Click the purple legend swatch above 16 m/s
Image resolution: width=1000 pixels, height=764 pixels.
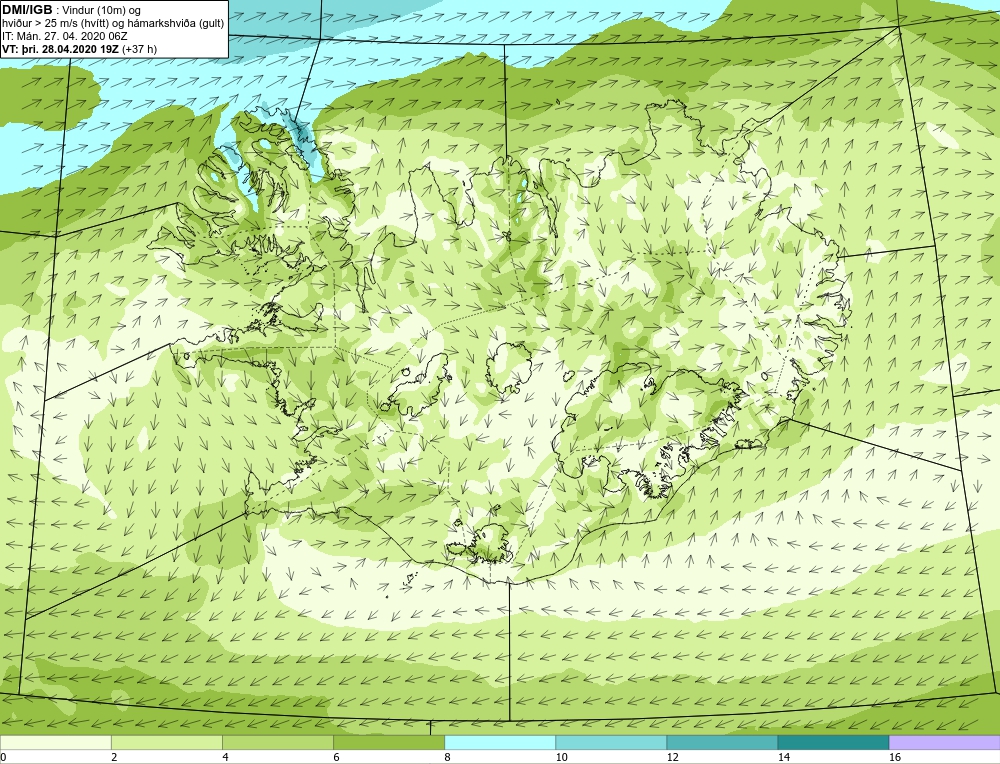[945, 742]
